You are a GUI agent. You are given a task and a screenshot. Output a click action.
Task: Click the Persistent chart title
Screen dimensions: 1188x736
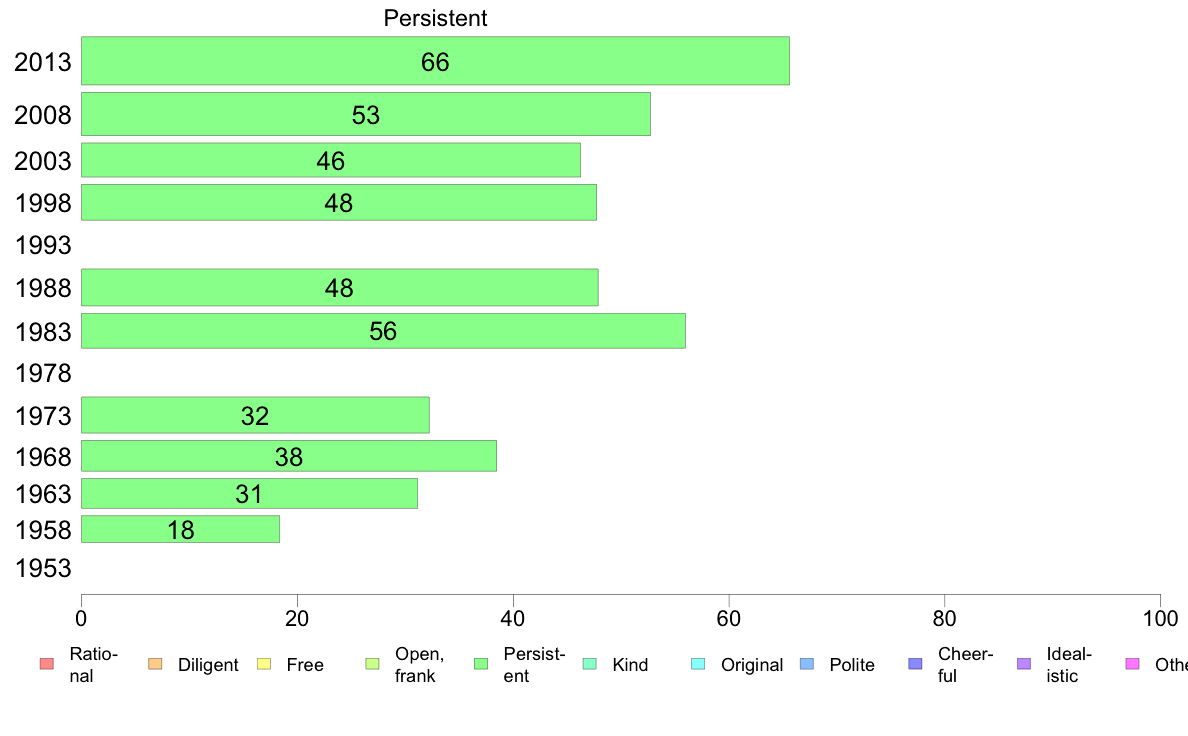[x=435, y=18]
